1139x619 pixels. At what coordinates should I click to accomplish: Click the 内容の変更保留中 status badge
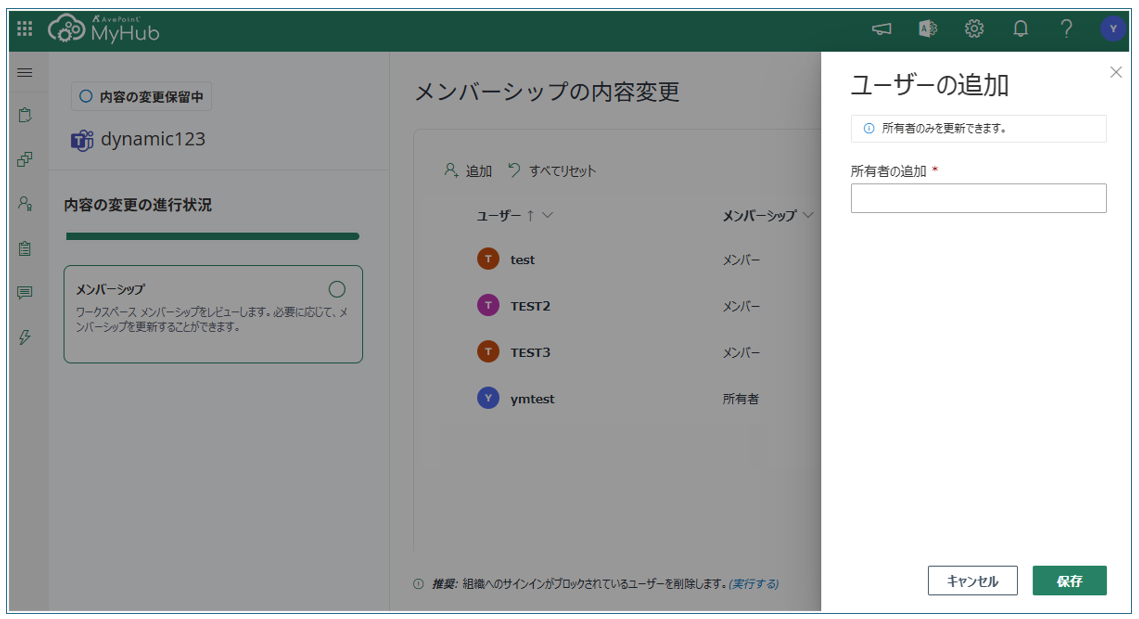(x=142, y=96)
